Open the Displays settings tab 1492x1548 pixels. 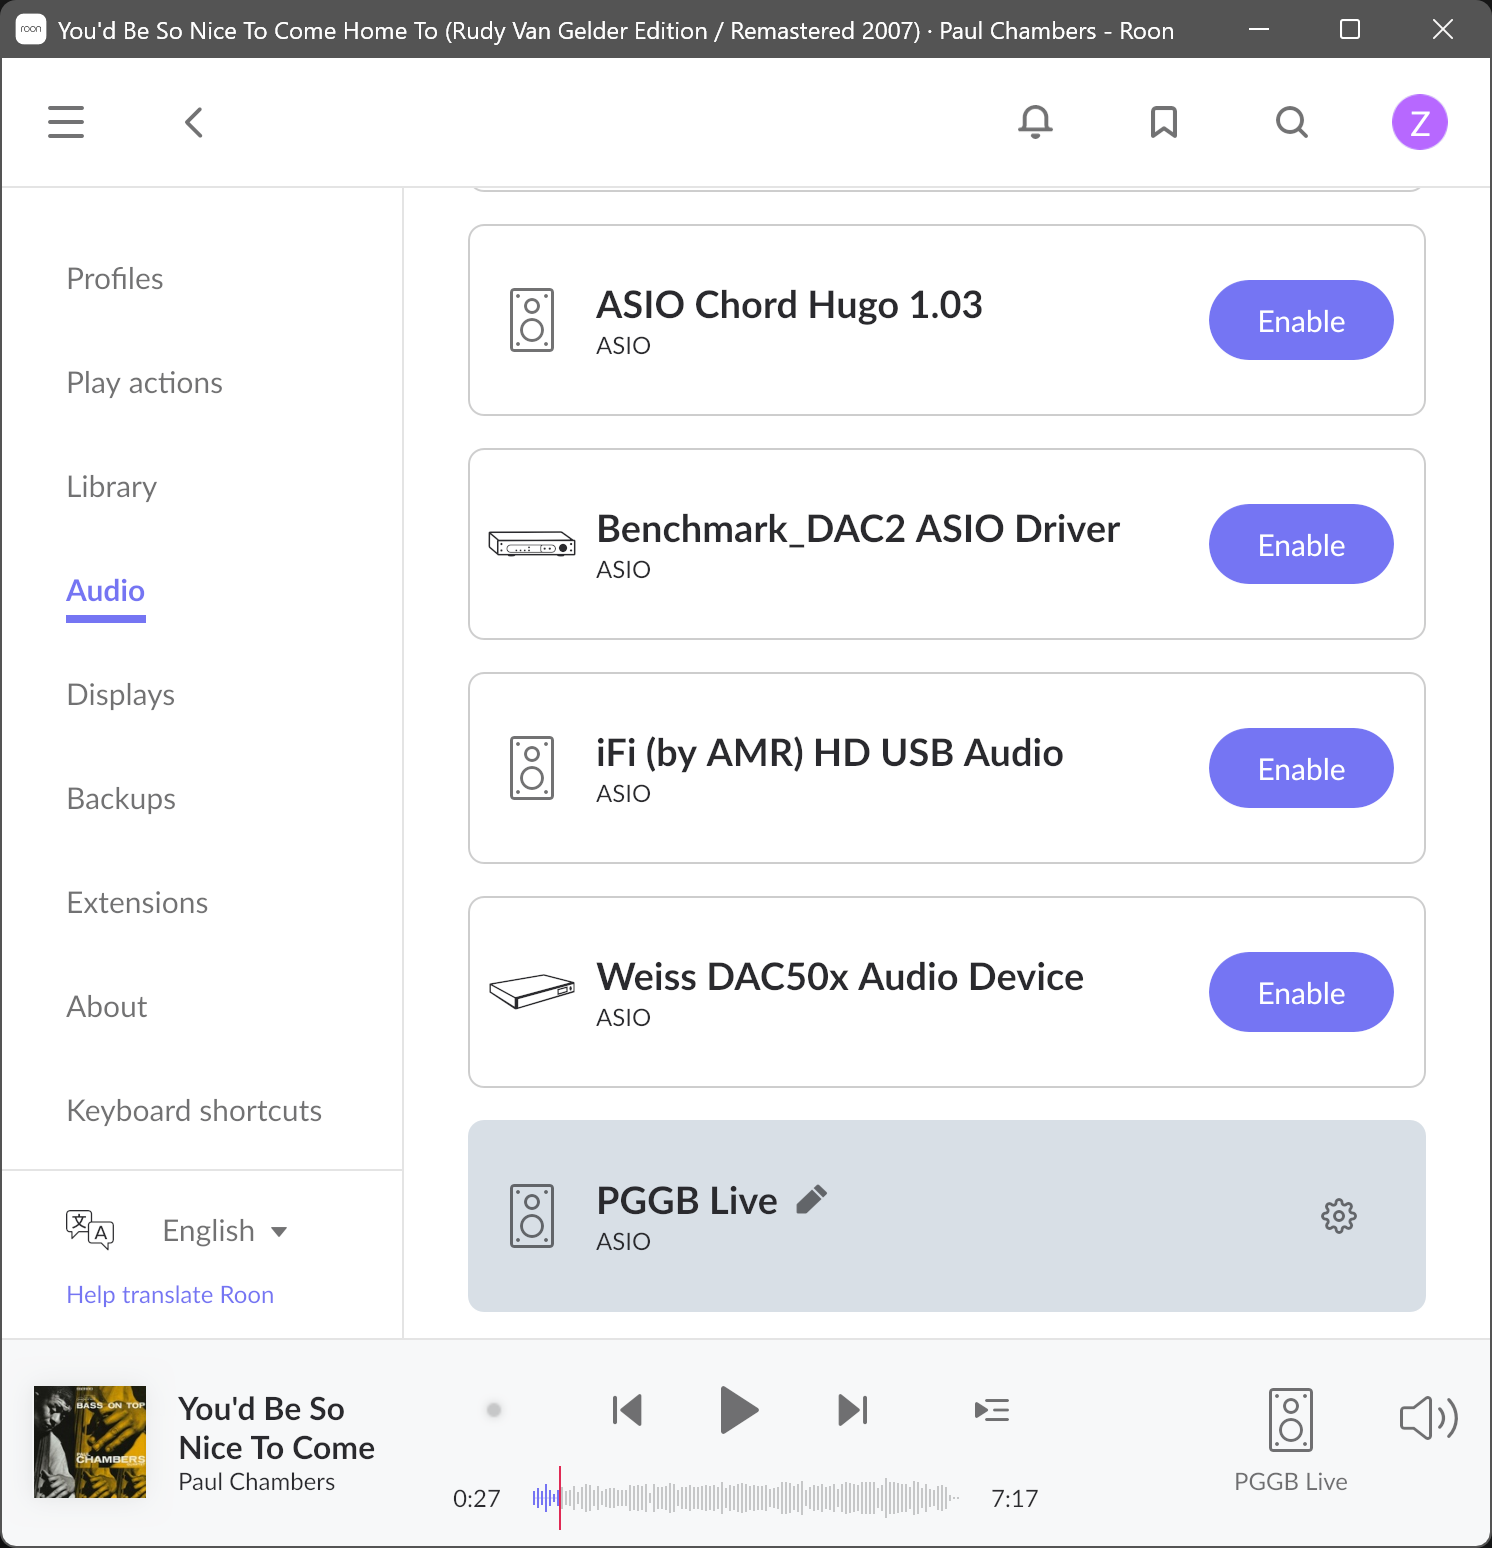pos(121,695)
